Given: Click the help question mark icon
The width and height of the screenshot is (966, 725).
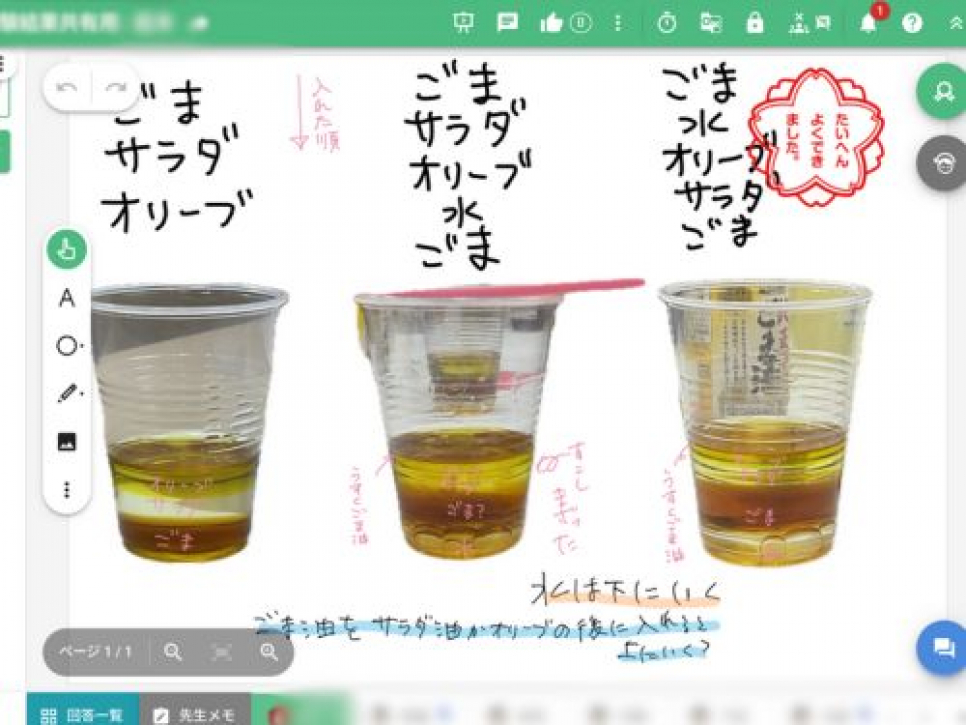Looking at the screenshot, I should click(x=912, y=23).
